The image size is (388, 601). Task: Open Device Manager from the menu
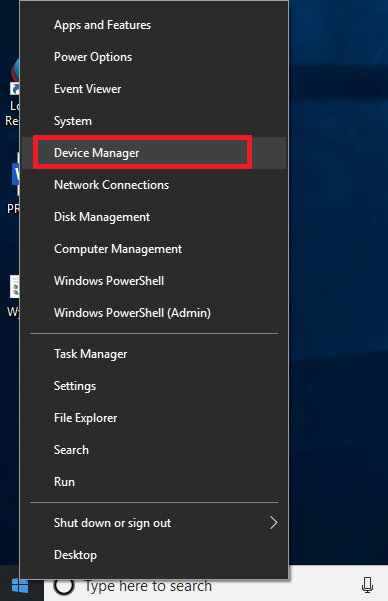[154, 153]
